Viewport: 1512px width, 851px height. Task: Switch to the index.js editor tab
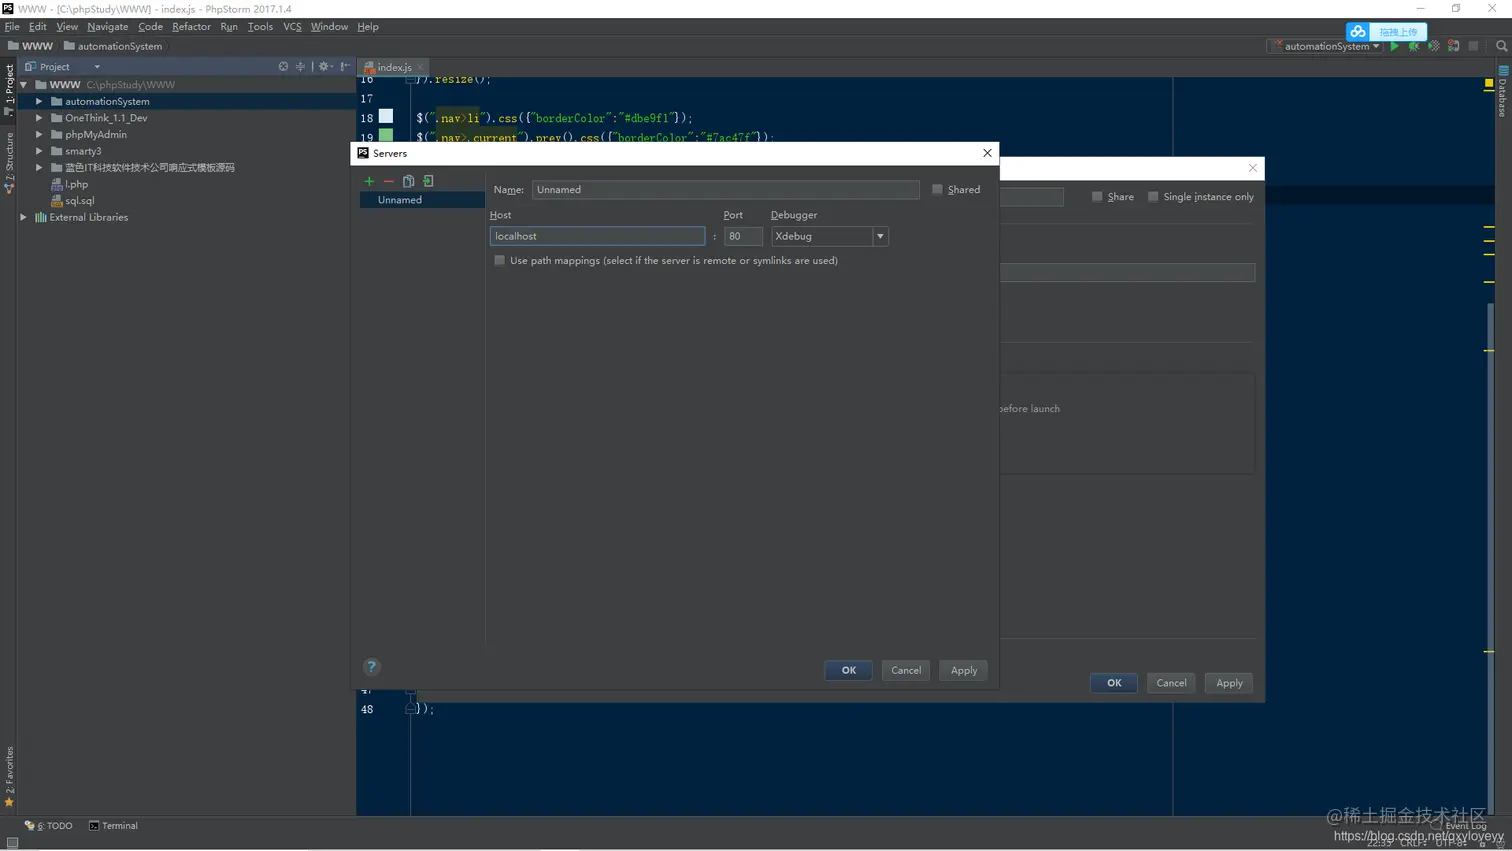[x=394, y=67]
